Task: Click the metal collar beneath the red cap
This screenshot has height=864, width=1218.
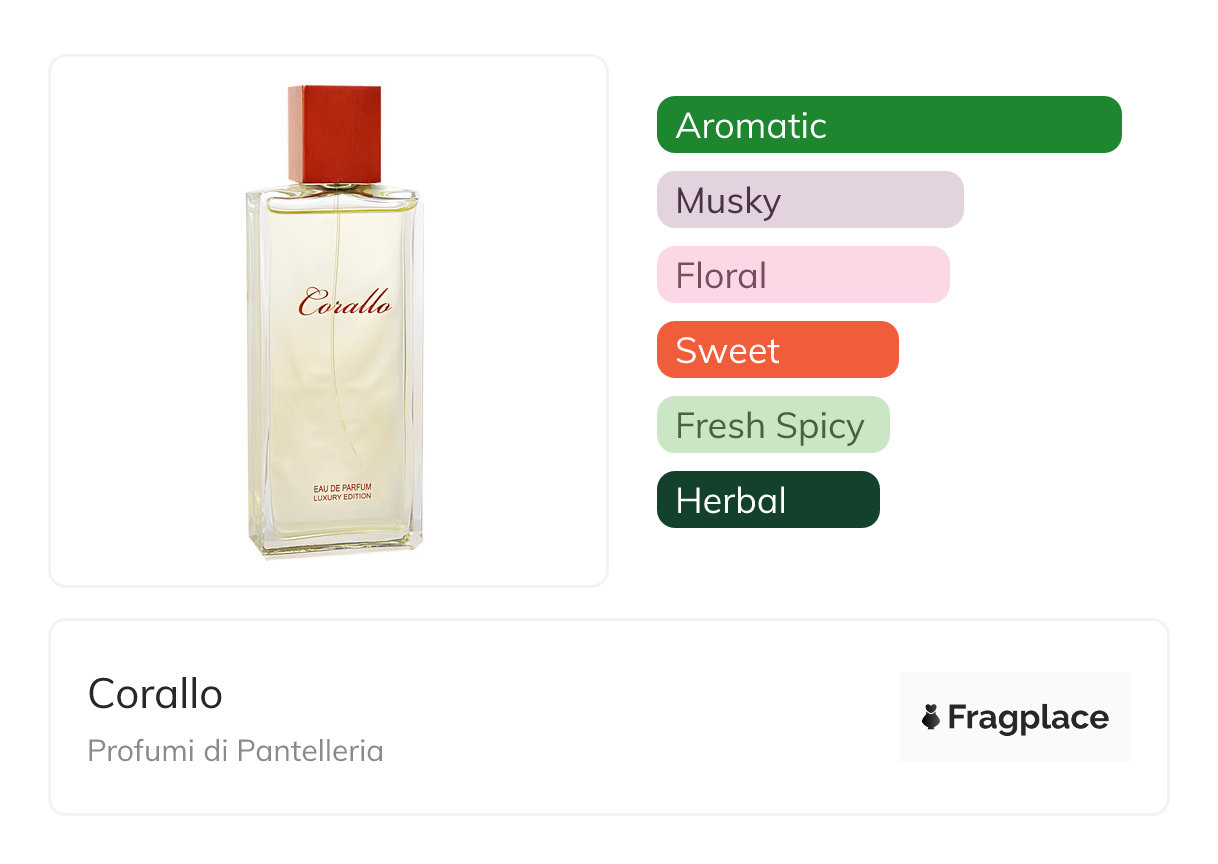Action: 335,188
